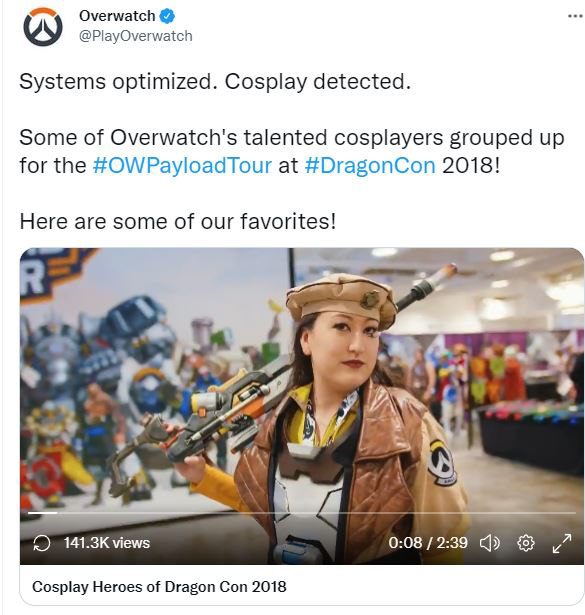Open the #OWPayloadTour hashtag
Screen dimensions: 585x615
[x=182, y=166]
